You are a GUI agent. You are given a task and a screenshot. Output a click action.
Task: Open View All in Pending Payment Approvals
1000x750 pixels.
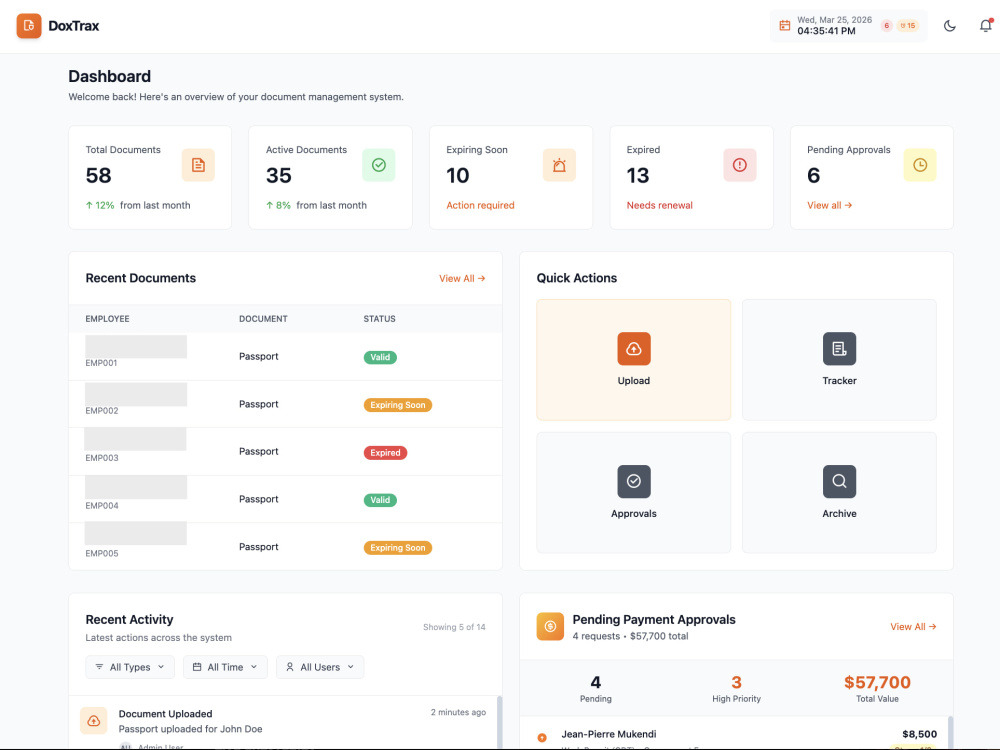[913, 627]
